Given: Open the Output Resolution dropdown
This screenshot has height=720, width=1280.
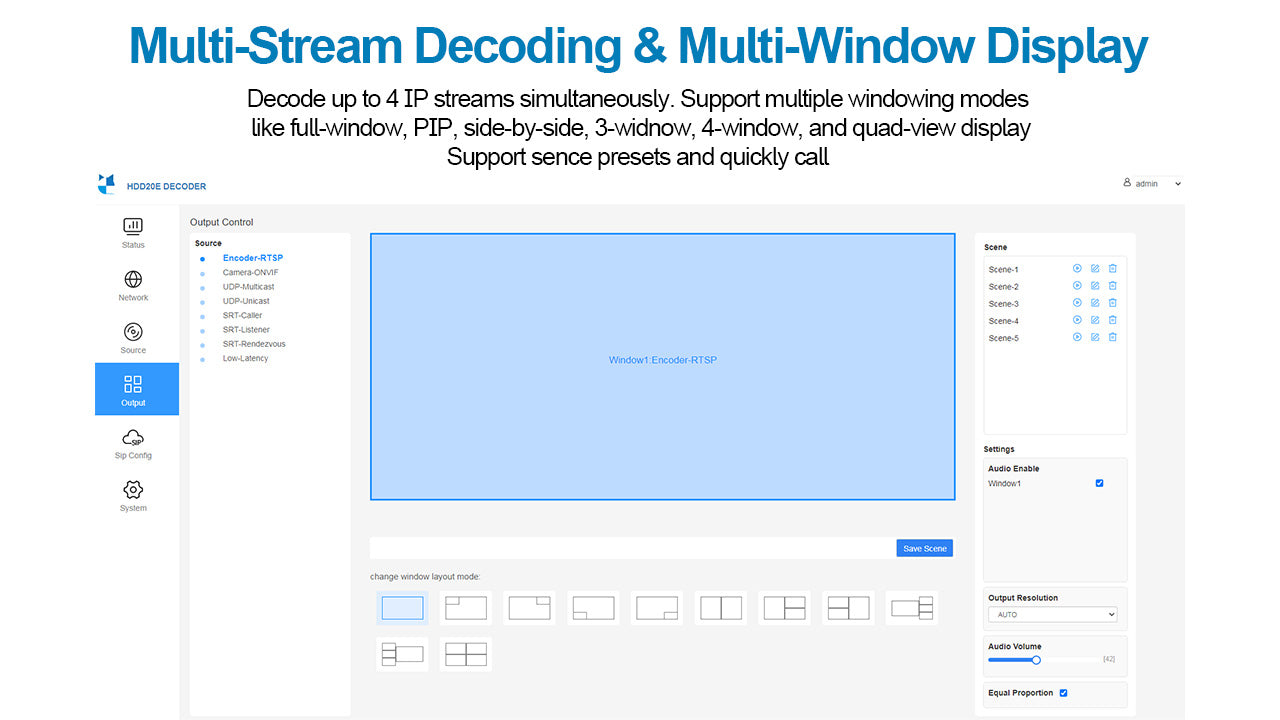Looking at the screenshot, I should [x=1052, y=615].
